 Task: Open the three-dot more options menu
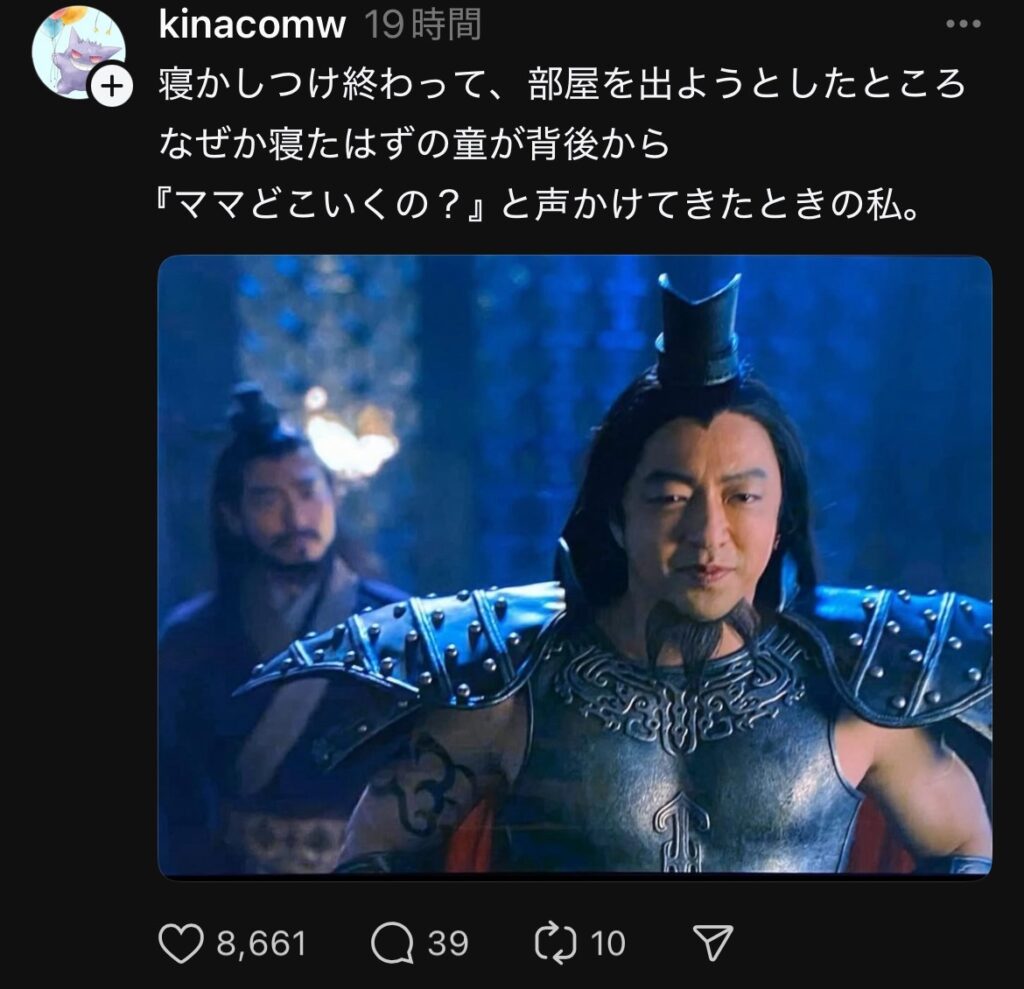(x=963, y=24)
